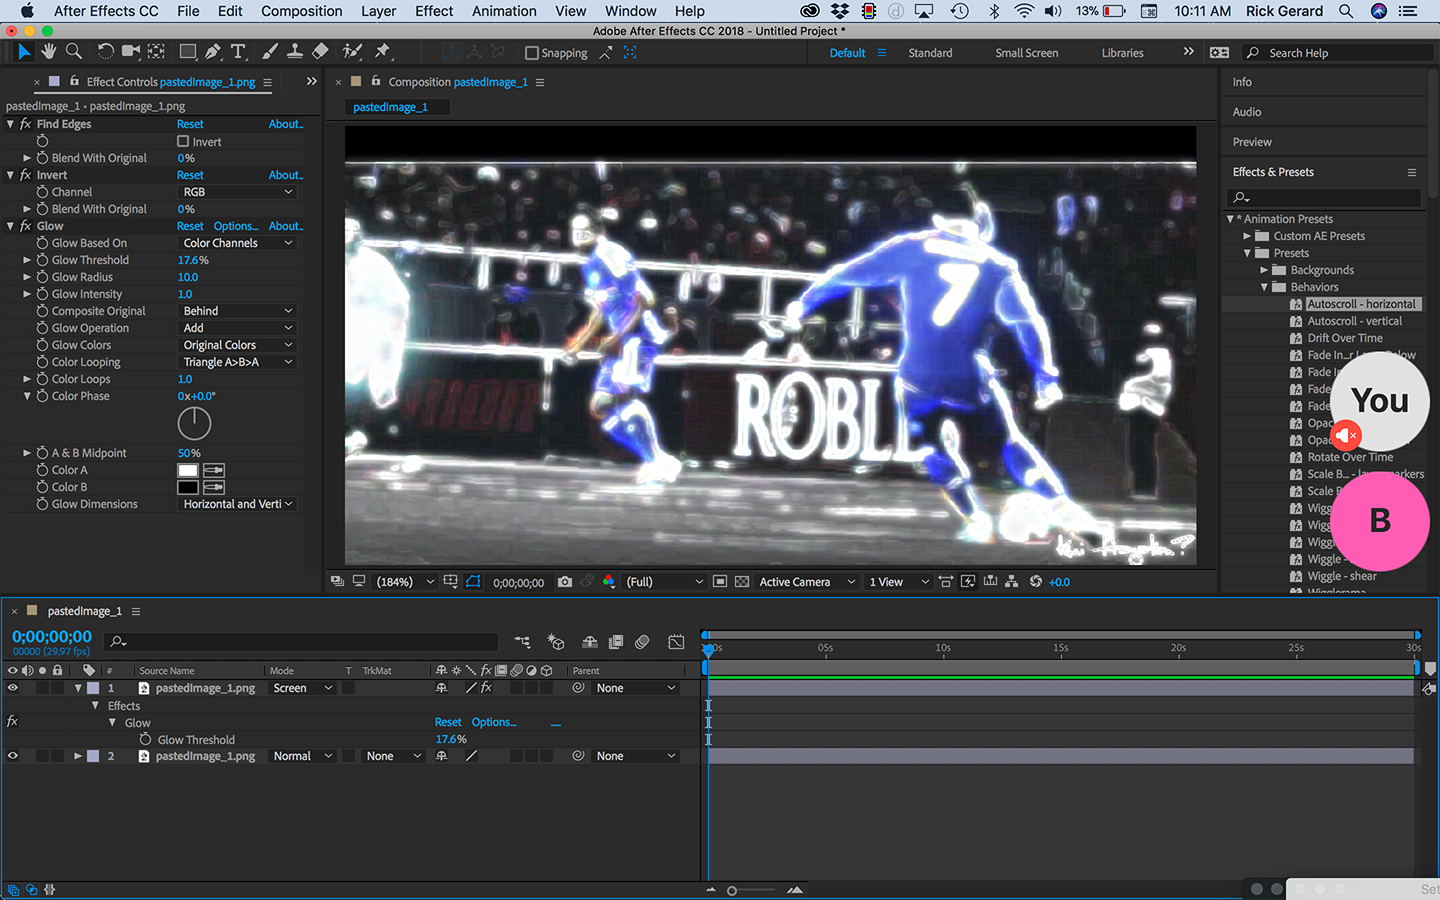Select the Rectangle shape tool
The image size is (1440, 900).
click(188, 52)
